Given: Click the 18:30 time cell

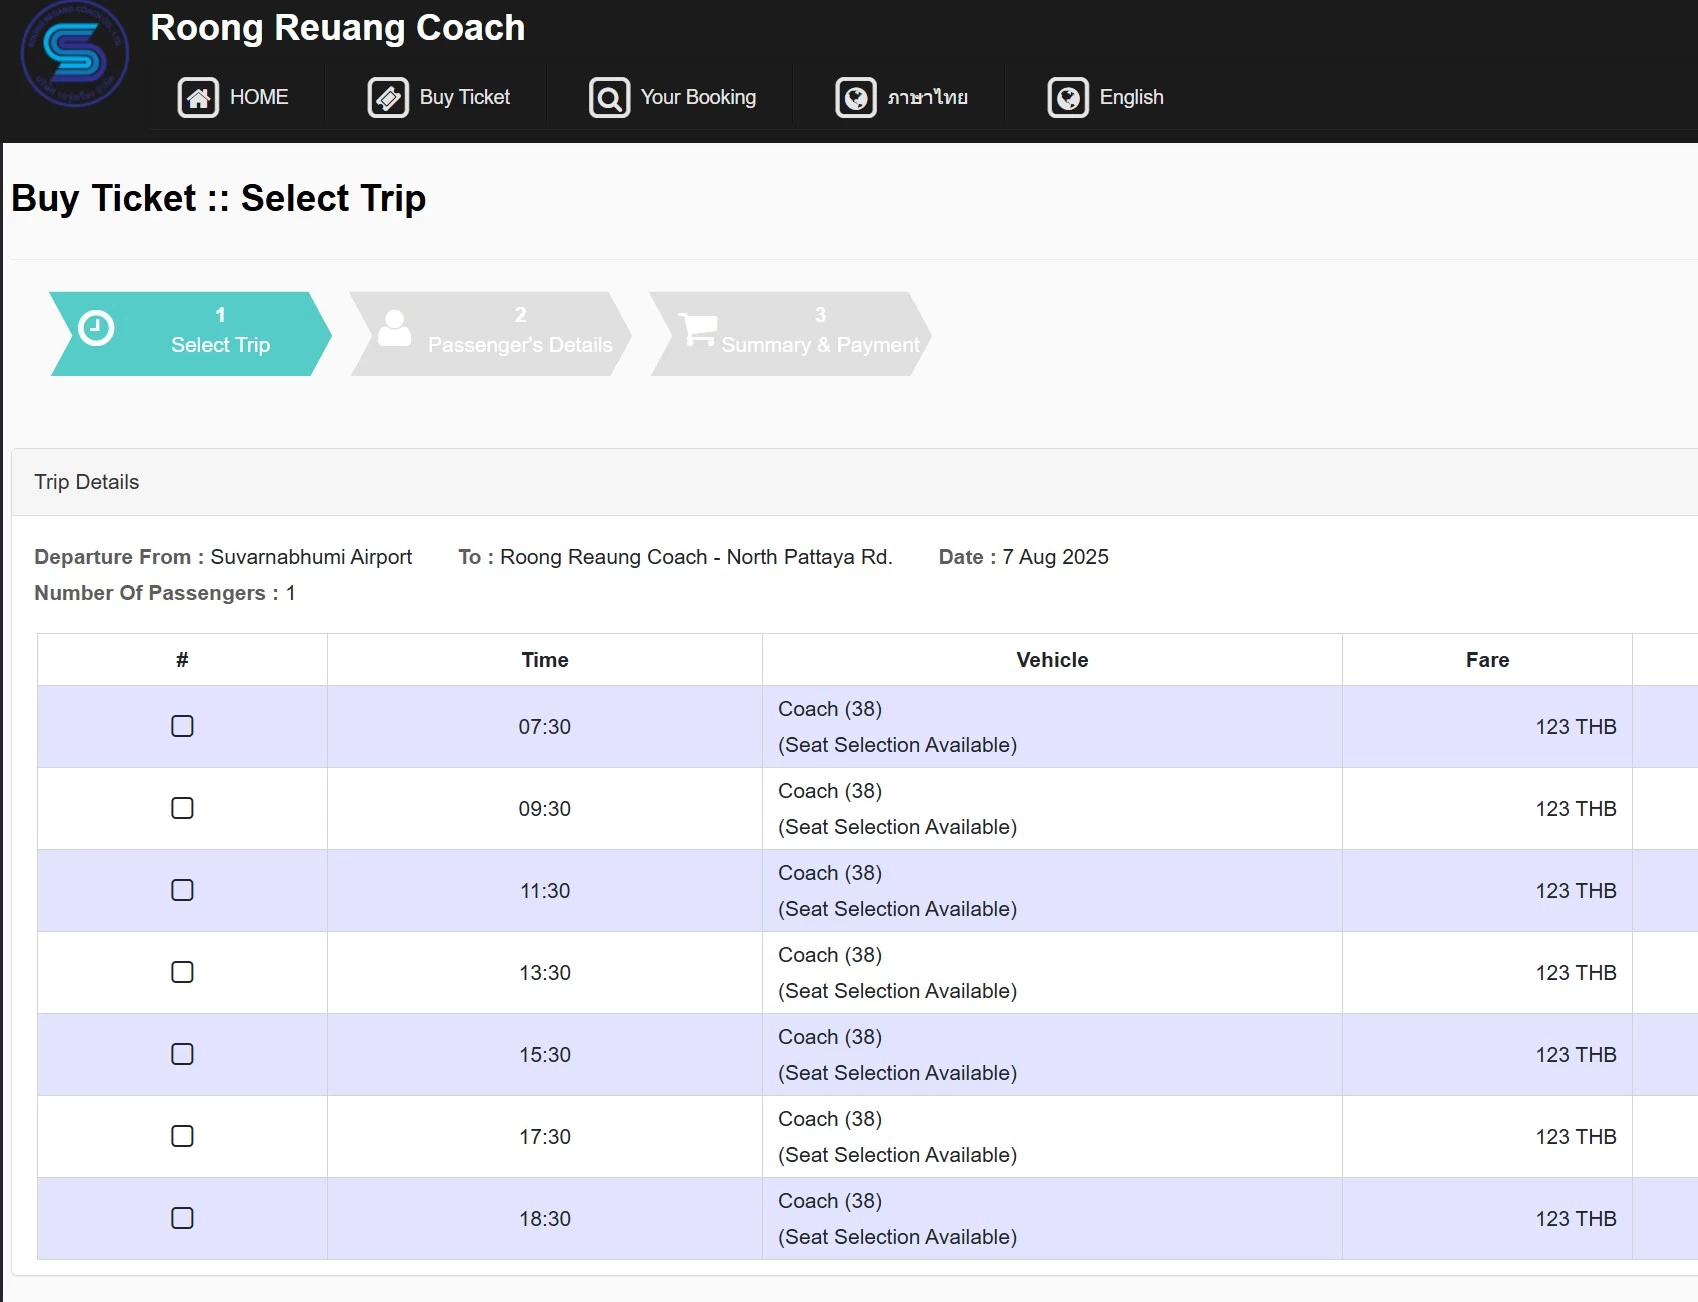Looking at the screenshot, I should 545,1219.
